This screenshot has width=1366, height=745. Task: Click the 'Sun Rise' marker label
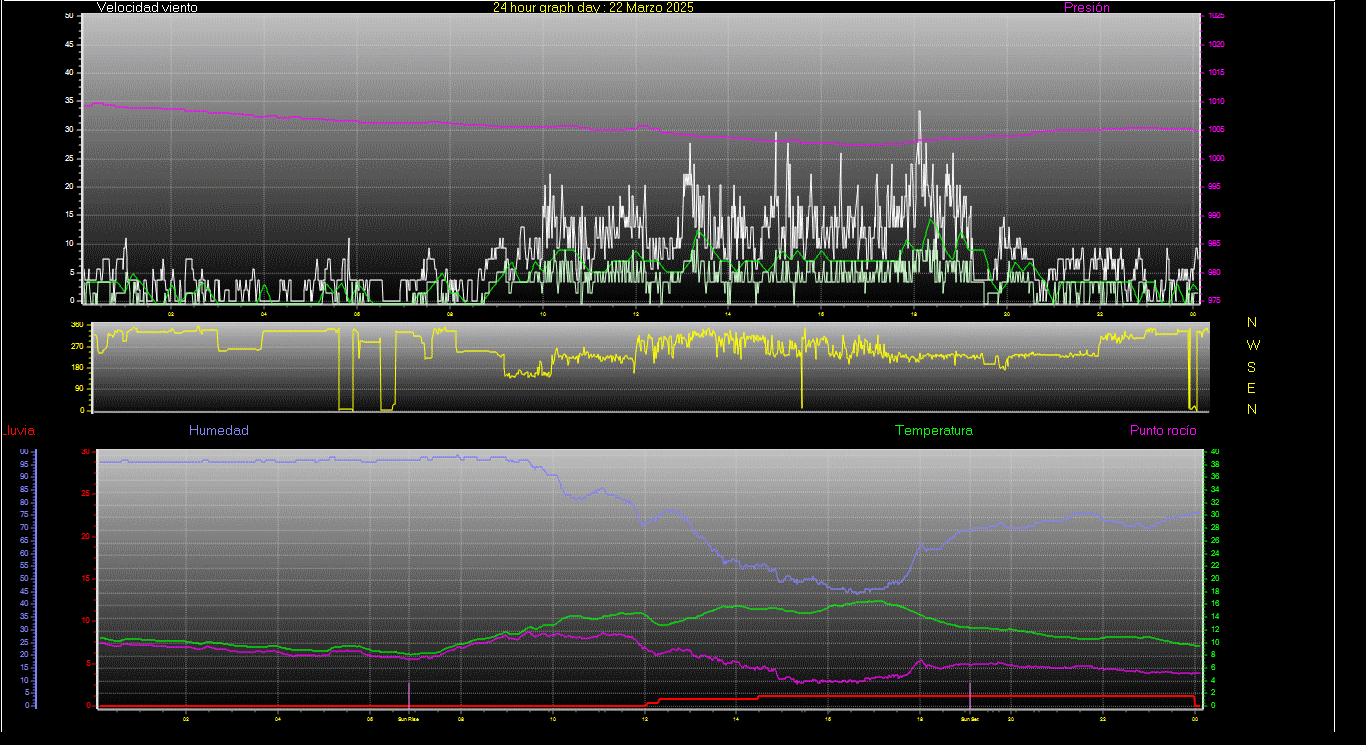pyautogui.click(x=408, y=718)
